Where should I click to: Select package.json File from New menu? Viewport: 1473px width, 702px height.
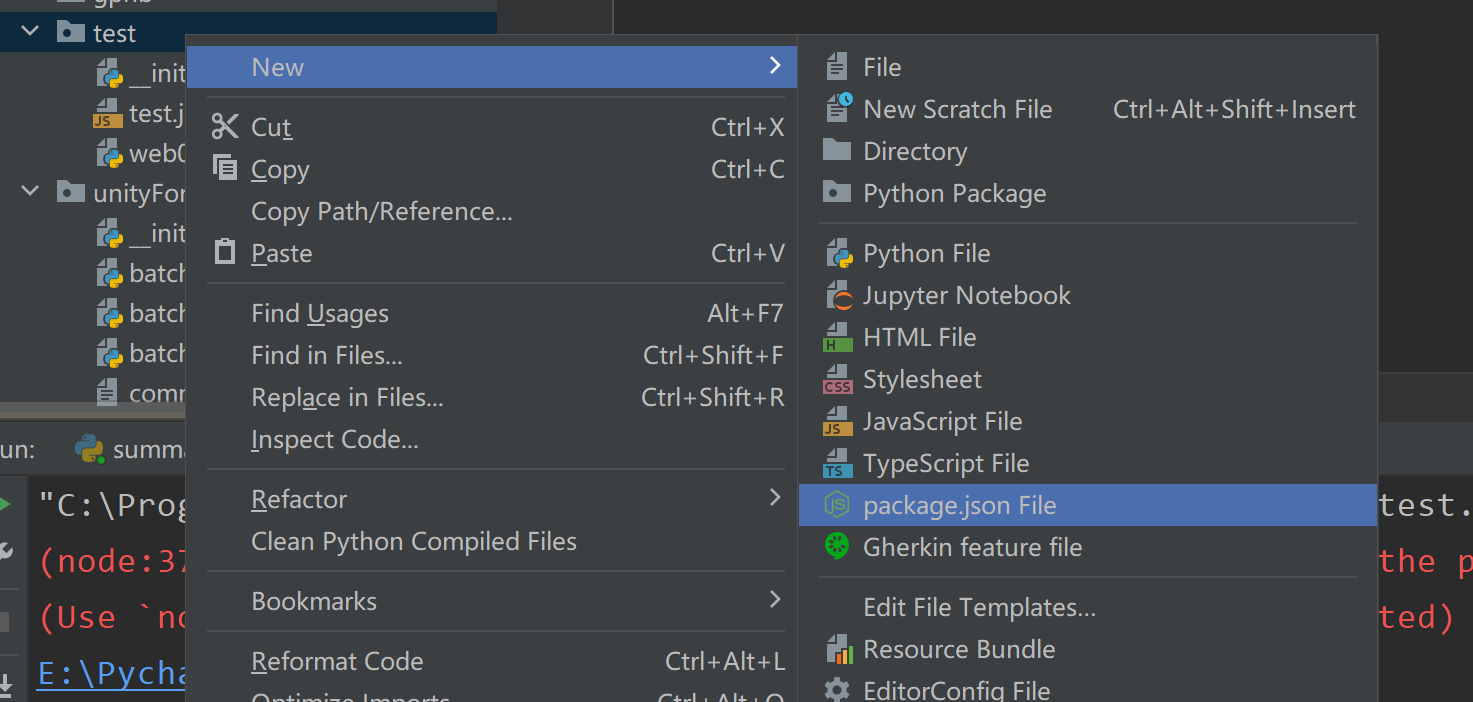(959, 506)
